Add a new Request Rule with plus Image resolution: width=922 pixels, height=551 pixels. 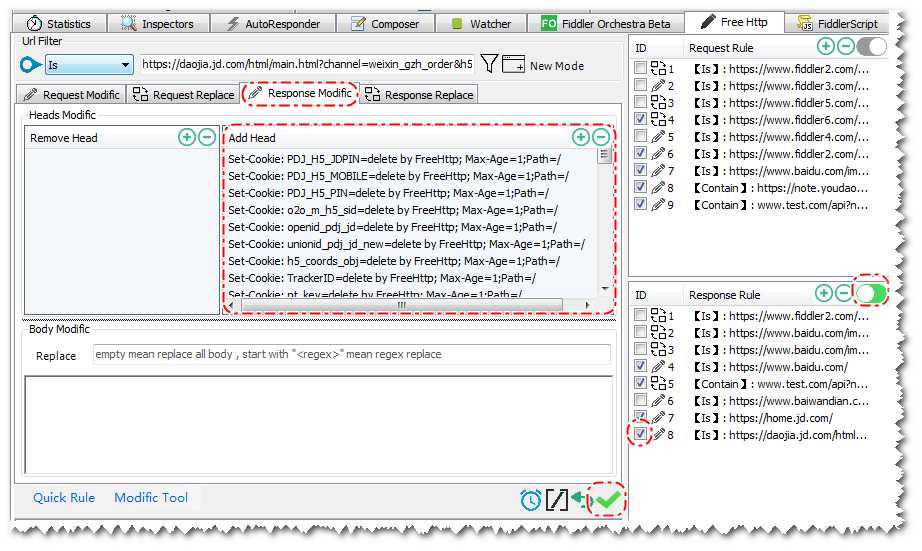click(x=826, y=46)
